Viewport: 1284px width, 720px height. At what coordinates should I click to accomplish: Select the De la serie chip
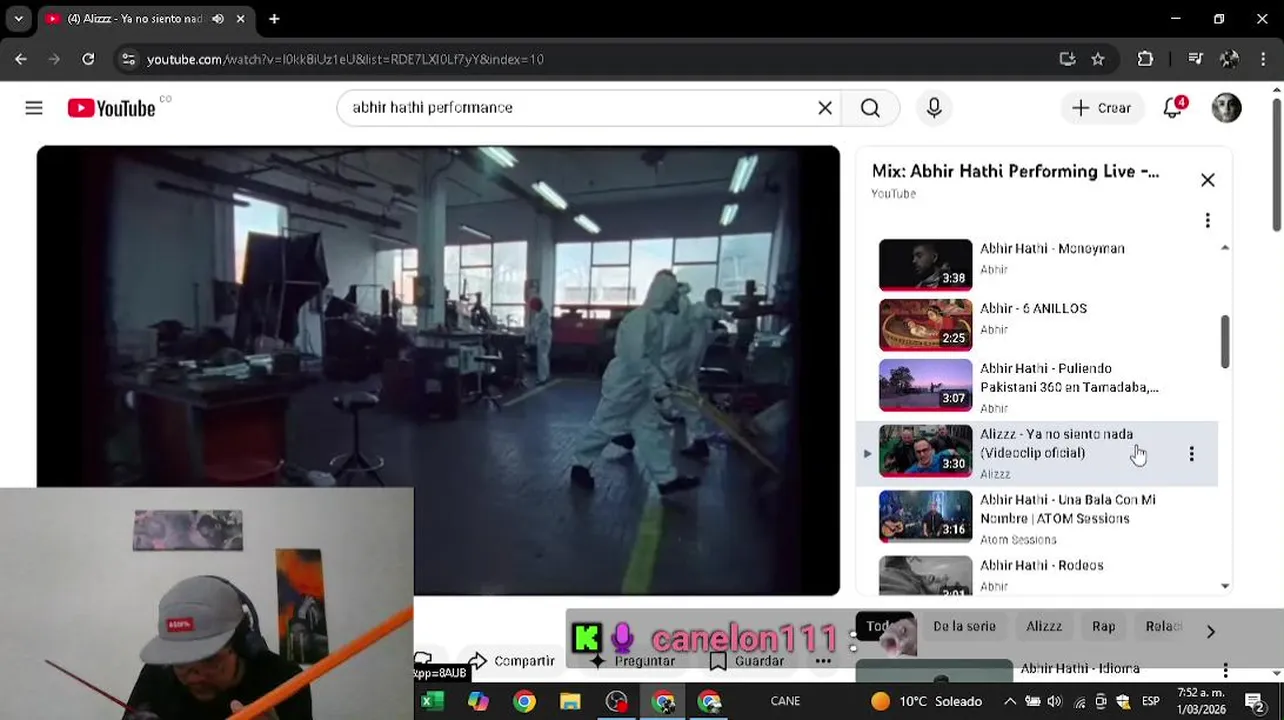tap(964, 626)
